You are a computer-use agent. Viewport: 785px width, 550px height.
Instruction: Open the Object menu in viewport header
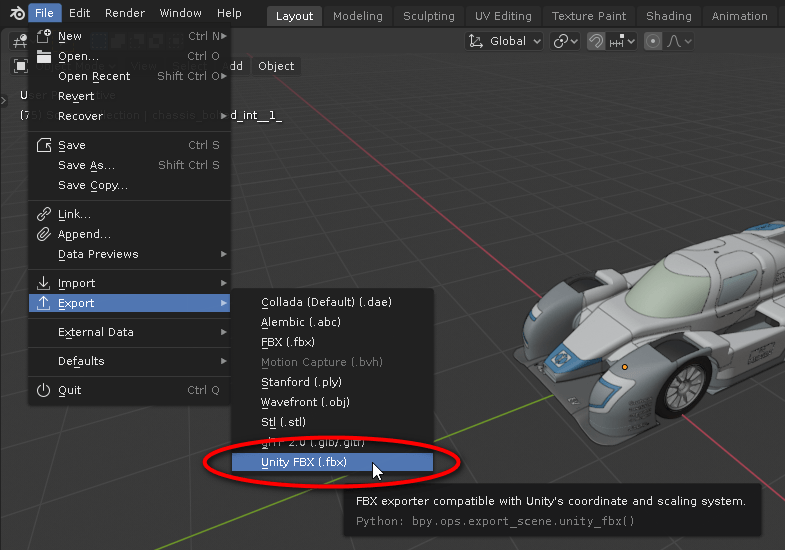[276, 66]
